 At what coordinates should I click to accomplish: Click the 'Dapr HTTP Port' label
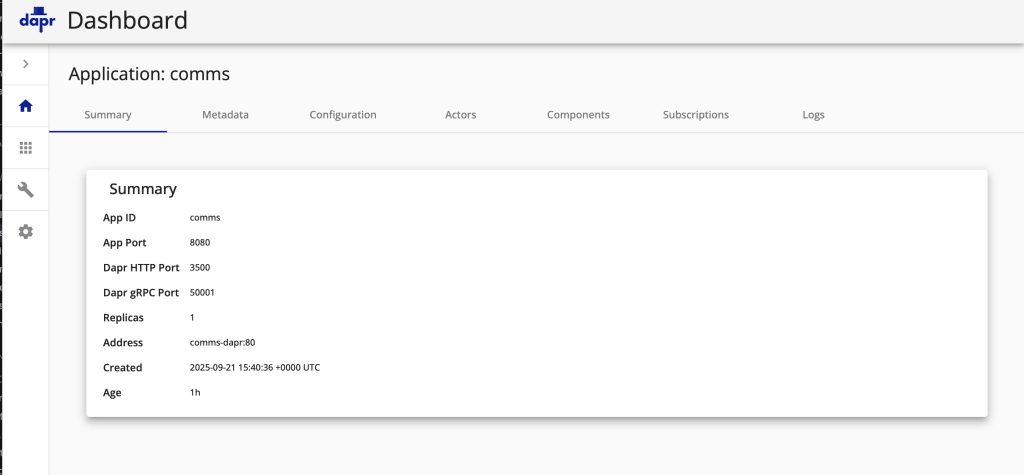pyautogui.click(x=141, y=267)
